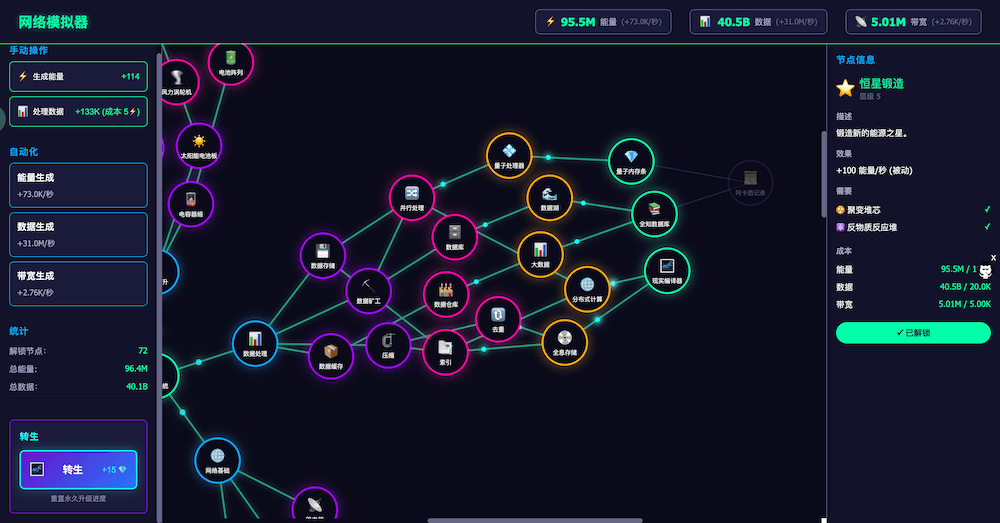Select the 量子内存条 diamond node
The height and width of the screenshot is (523, 1000).
(631, 161)
